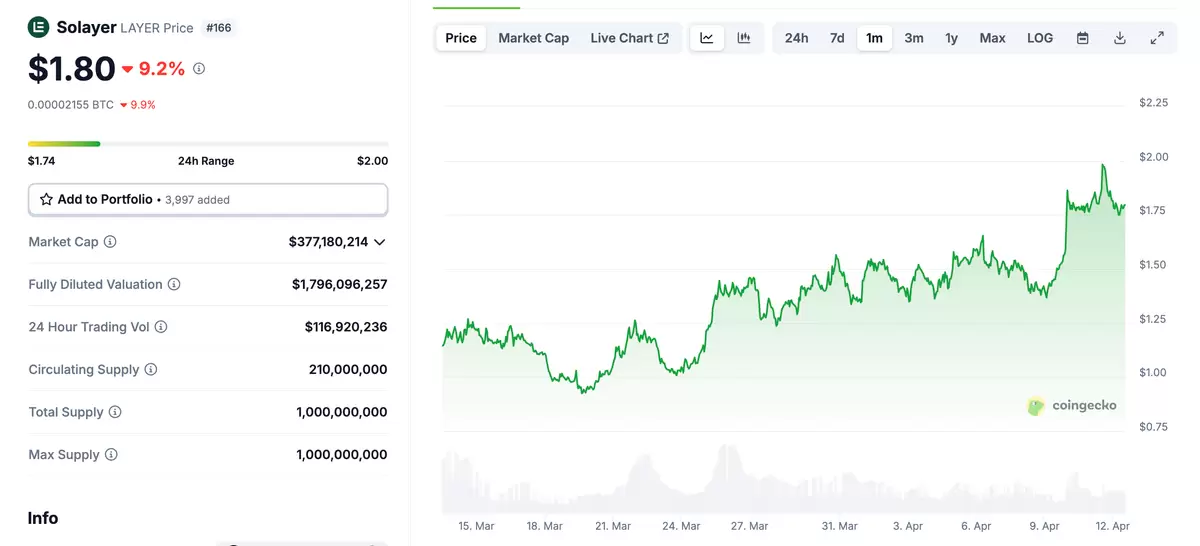Click the $1,796,096,257 valuation value
This screenshot has width=1200, height=546.
(x=340, y=284)
